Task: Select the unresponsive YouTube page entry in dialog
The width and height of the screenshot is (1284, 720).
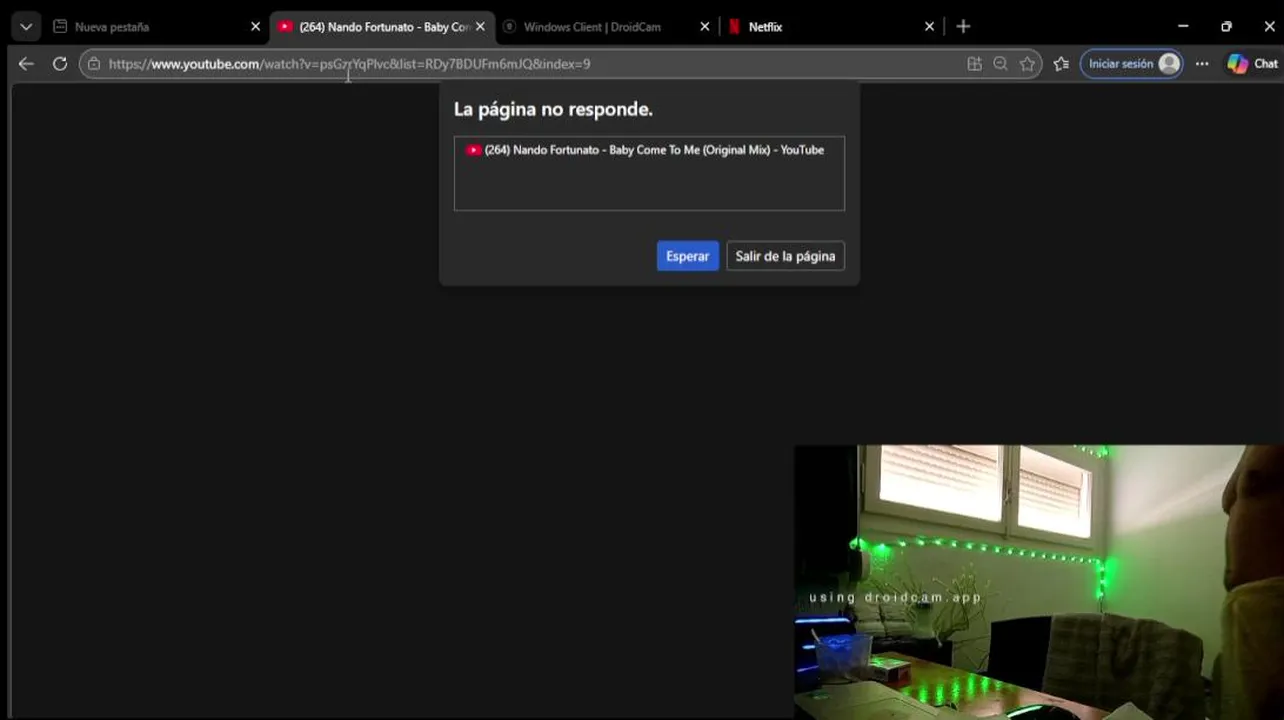Action: coord(649,150)
